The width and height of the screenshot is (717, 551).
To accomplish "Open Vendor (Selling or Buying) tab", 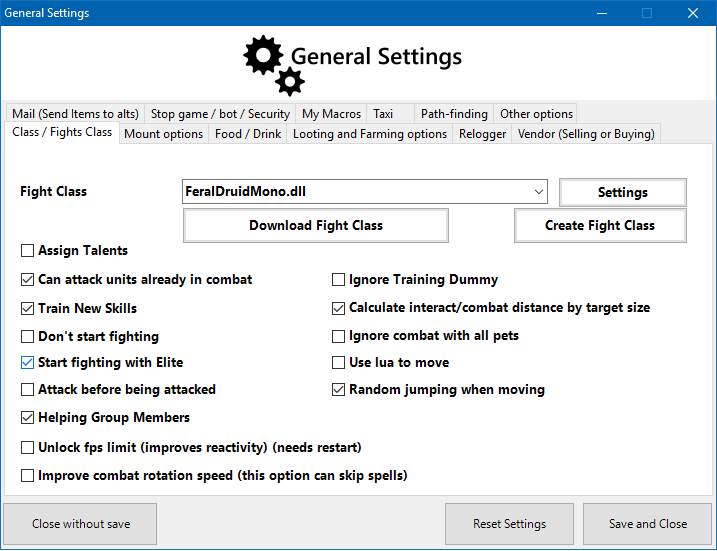I will pos(586,134).
